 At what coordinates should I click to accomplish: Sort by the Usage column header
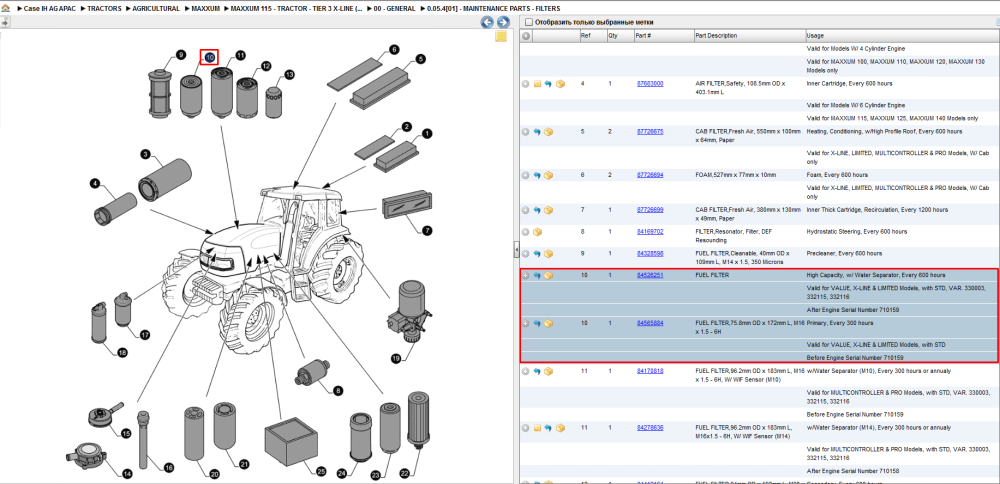pos(901,36)
